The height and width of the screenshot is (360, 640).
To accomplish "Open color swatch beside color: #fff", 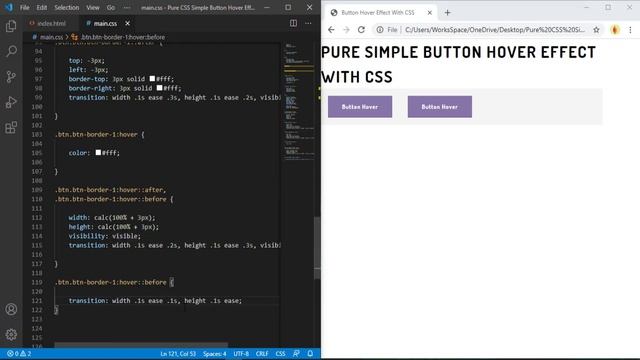I will [x=98, y=153].
